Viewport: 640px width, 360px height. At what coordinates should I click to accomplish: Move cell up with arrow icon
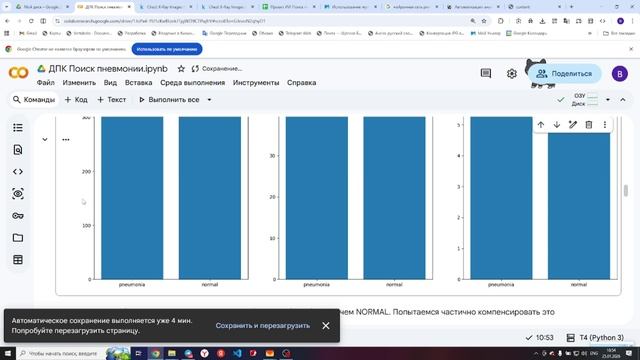pos(541,125)
